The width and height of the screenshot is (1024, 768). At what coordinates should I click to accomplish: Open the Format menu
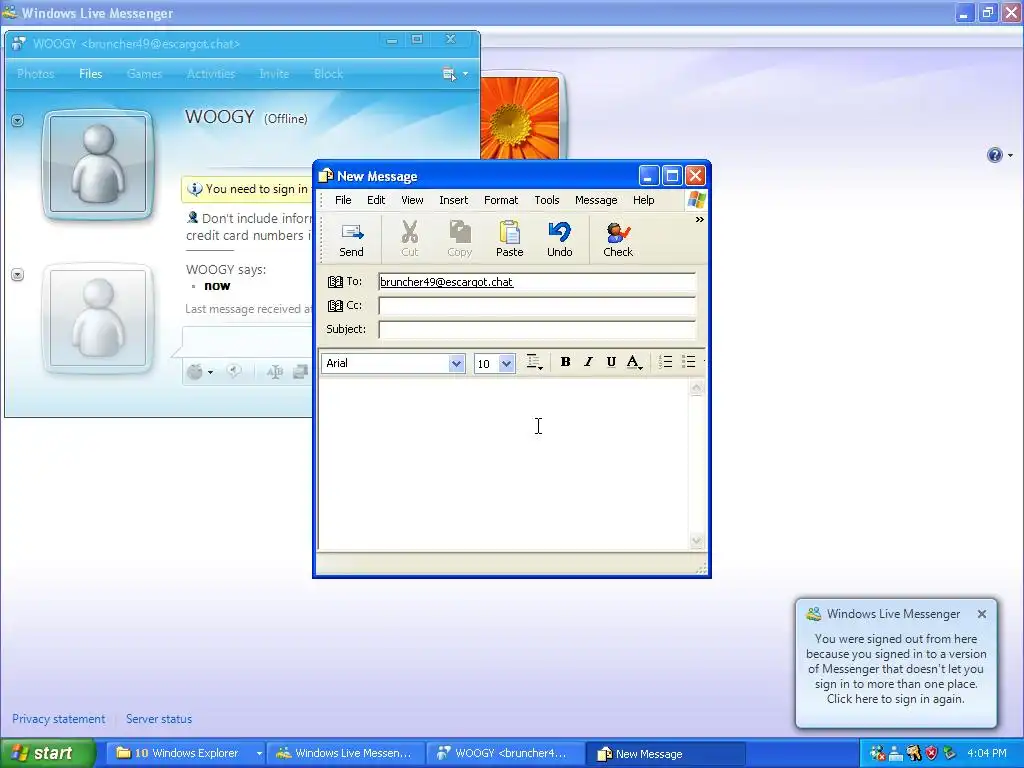501,200
